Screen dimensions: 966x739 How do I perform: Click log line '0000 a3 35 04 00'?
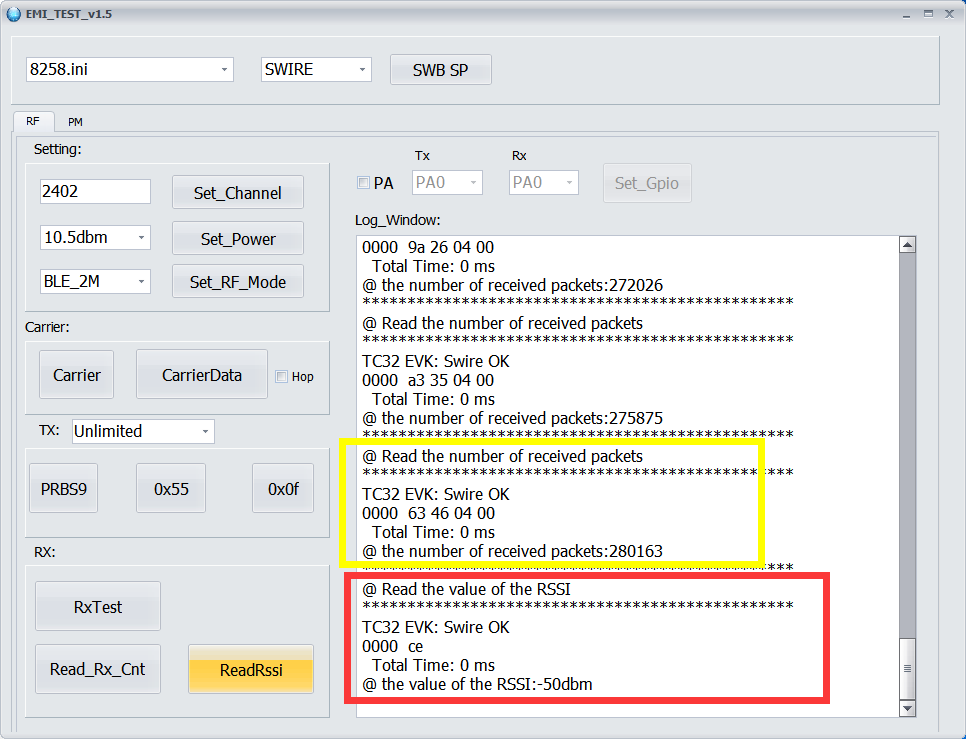point(428,380)
